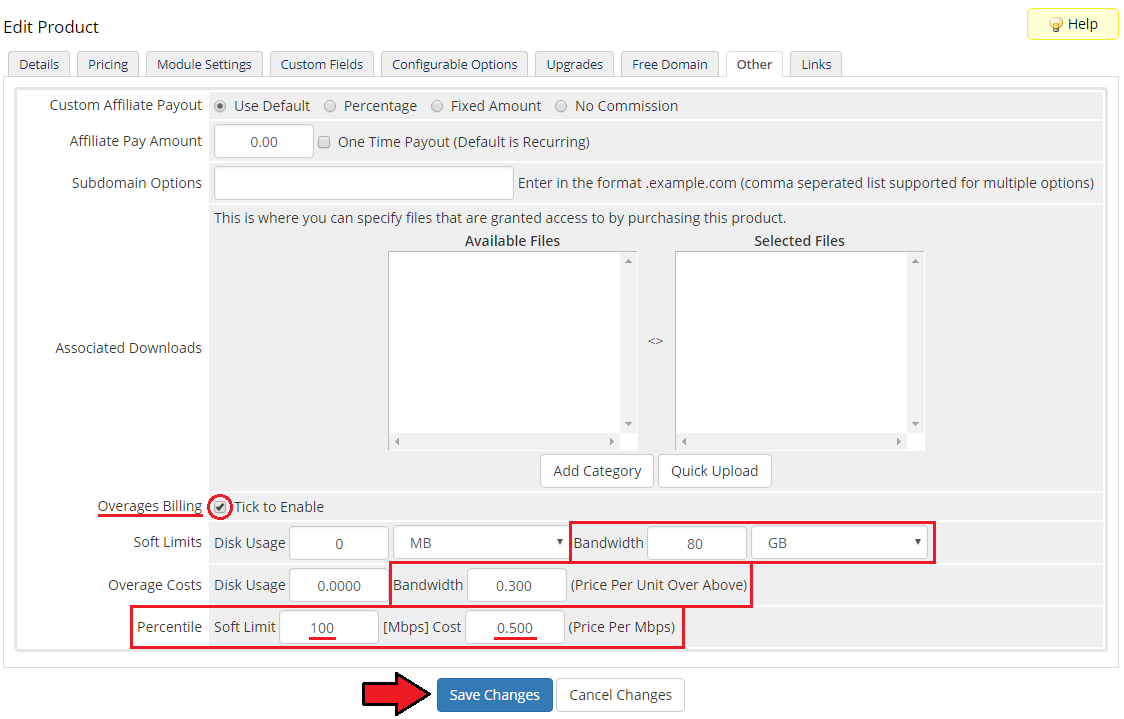The image size is (1124, 719).
Task: Click Selected Files scroll down arrow
Action: (x=915, y=424)
